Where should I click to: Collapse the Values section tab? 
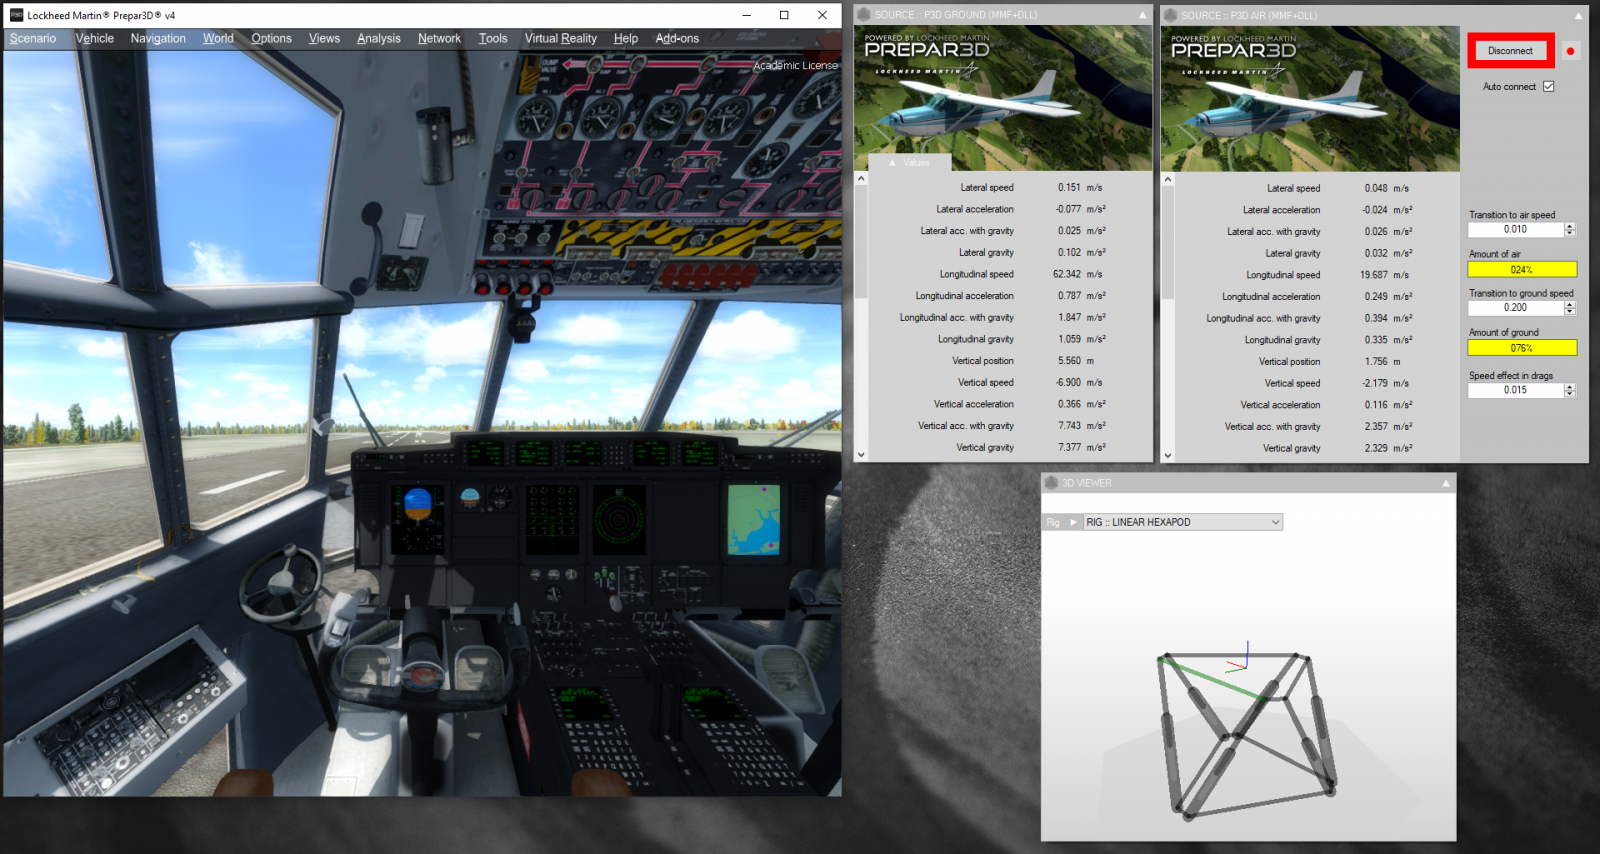[893, 162]
